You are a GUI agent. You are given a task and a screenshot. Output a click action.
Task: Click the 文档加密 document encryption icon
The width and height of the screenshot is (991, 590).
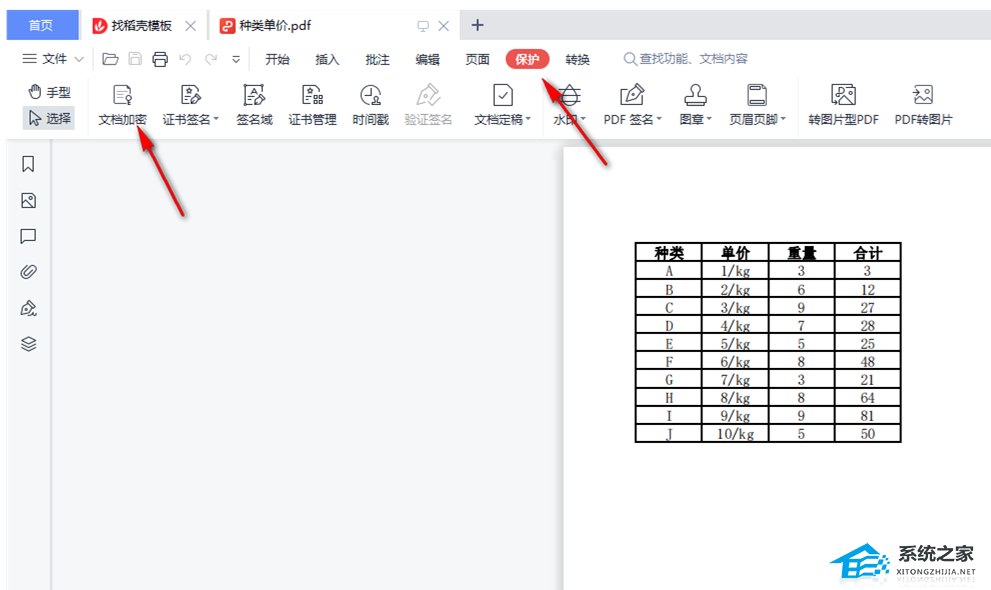[x=122, y=96]
